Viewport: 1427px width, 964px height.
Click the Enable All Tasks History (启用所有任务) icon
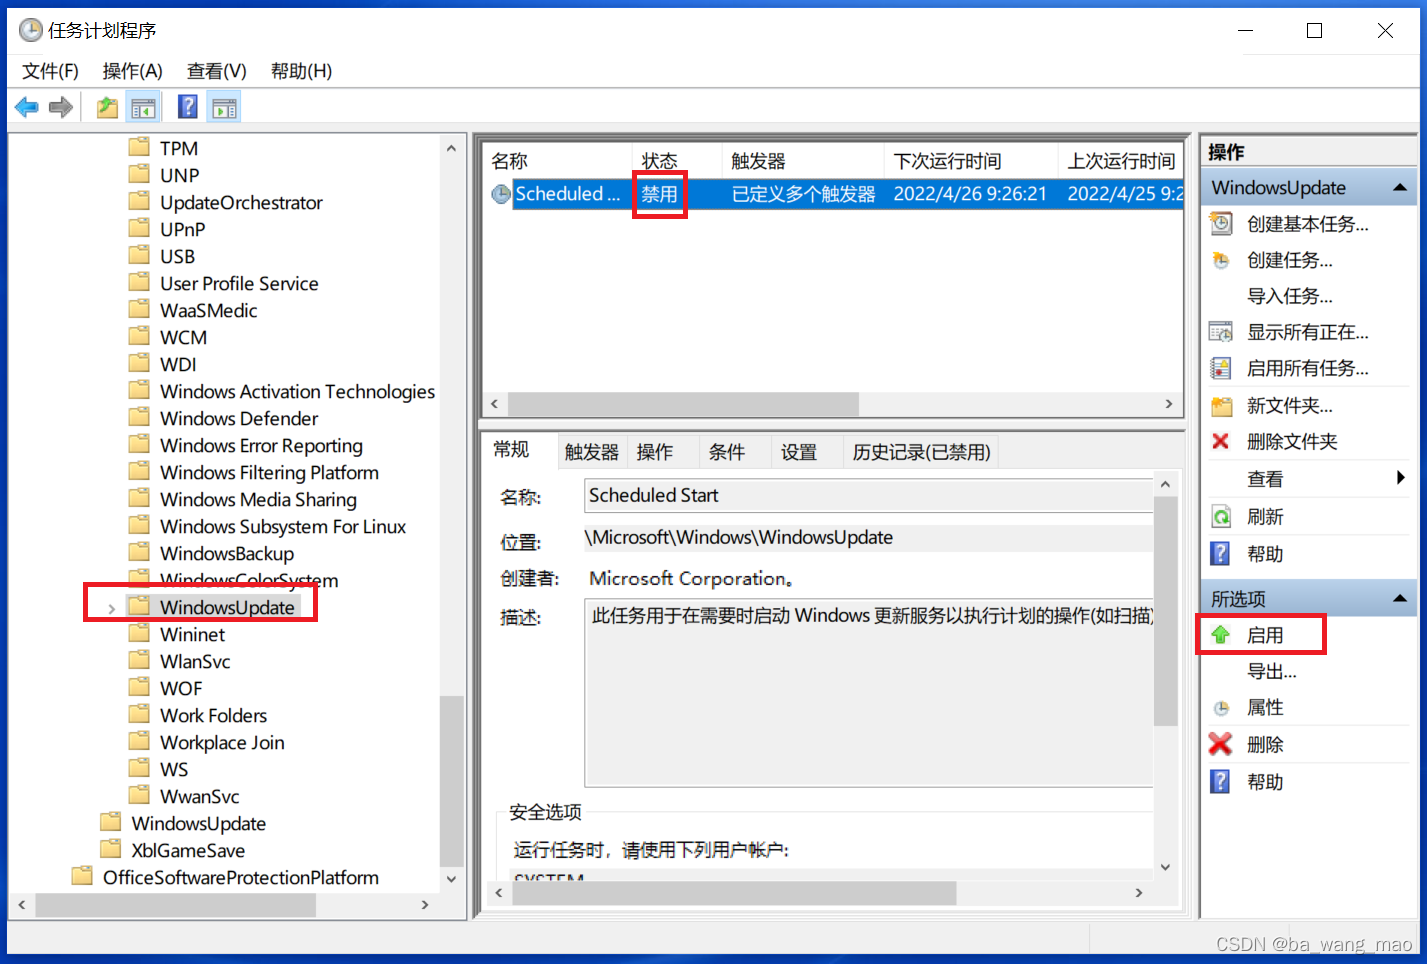tap(1221, 368)
